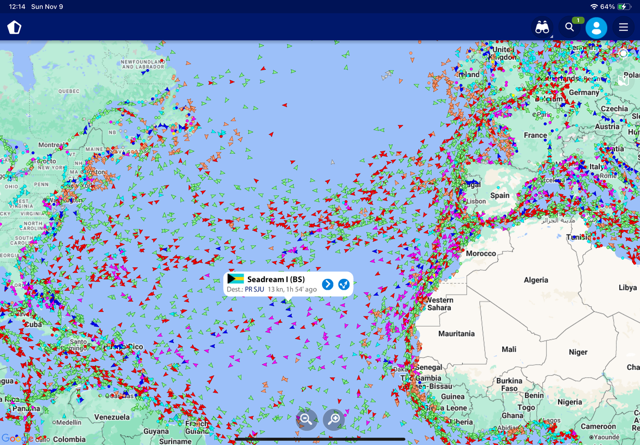Image resolution: width=640 pixels, height=445 pixels.
Task: Click the Spain label on map
Action: coord(500,196)
